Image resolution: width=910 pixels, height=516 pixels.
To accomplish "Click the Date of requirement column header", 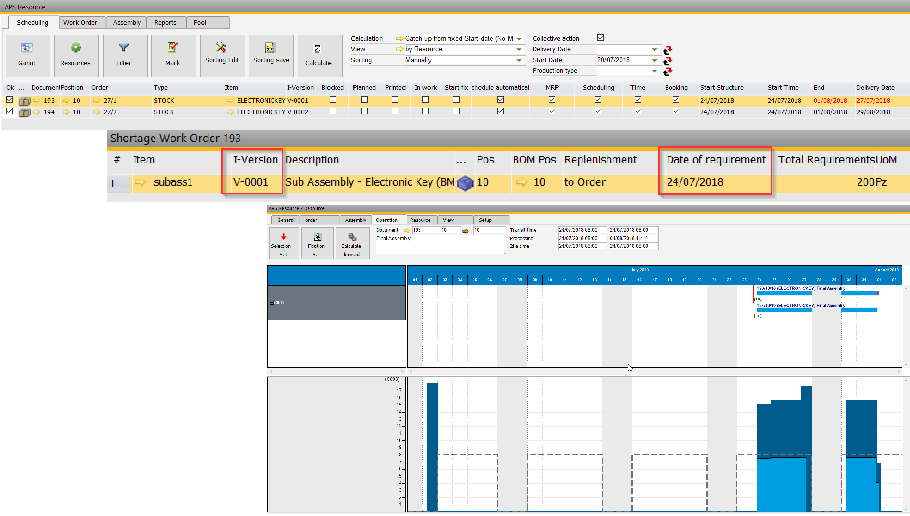I will 716,160.
